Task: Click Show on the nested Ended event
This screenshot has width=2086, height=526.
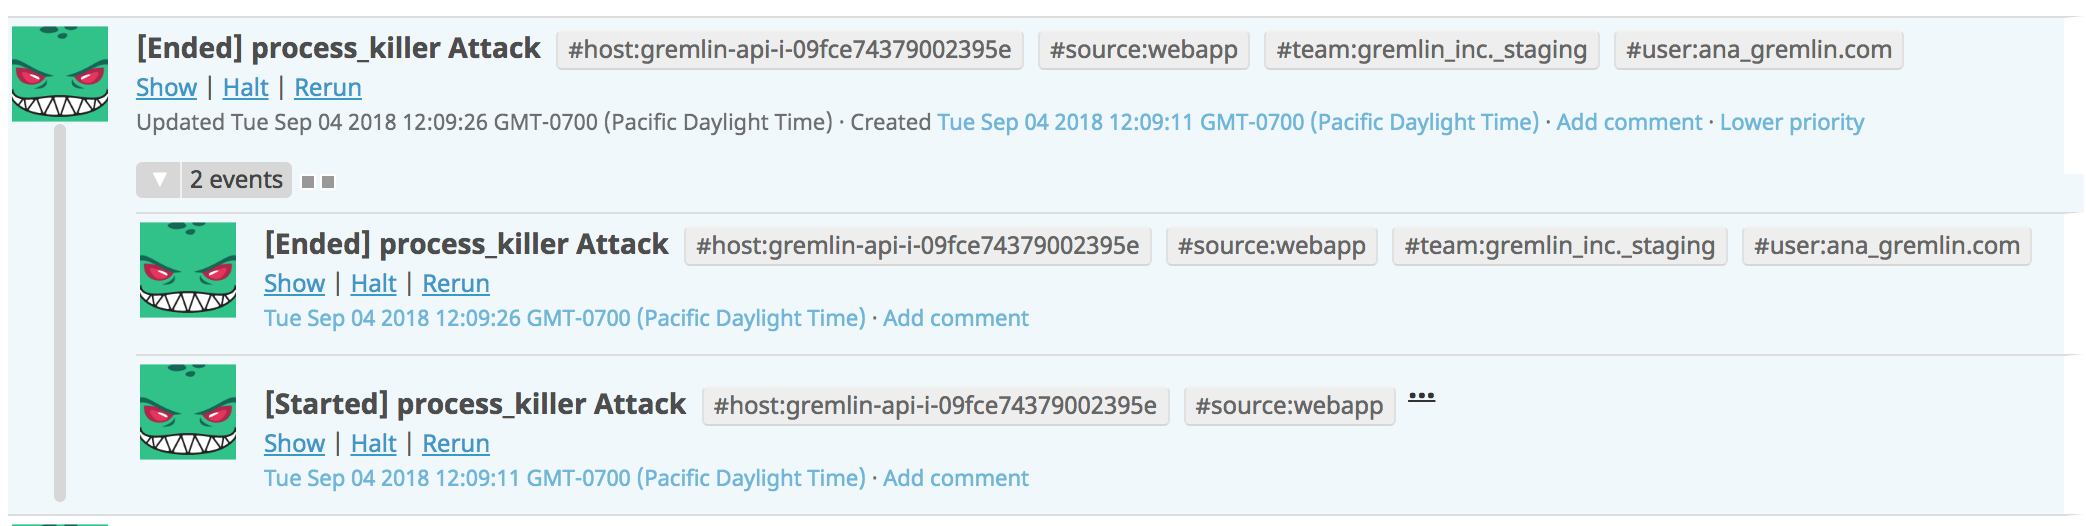Action: tap(294, 284)
